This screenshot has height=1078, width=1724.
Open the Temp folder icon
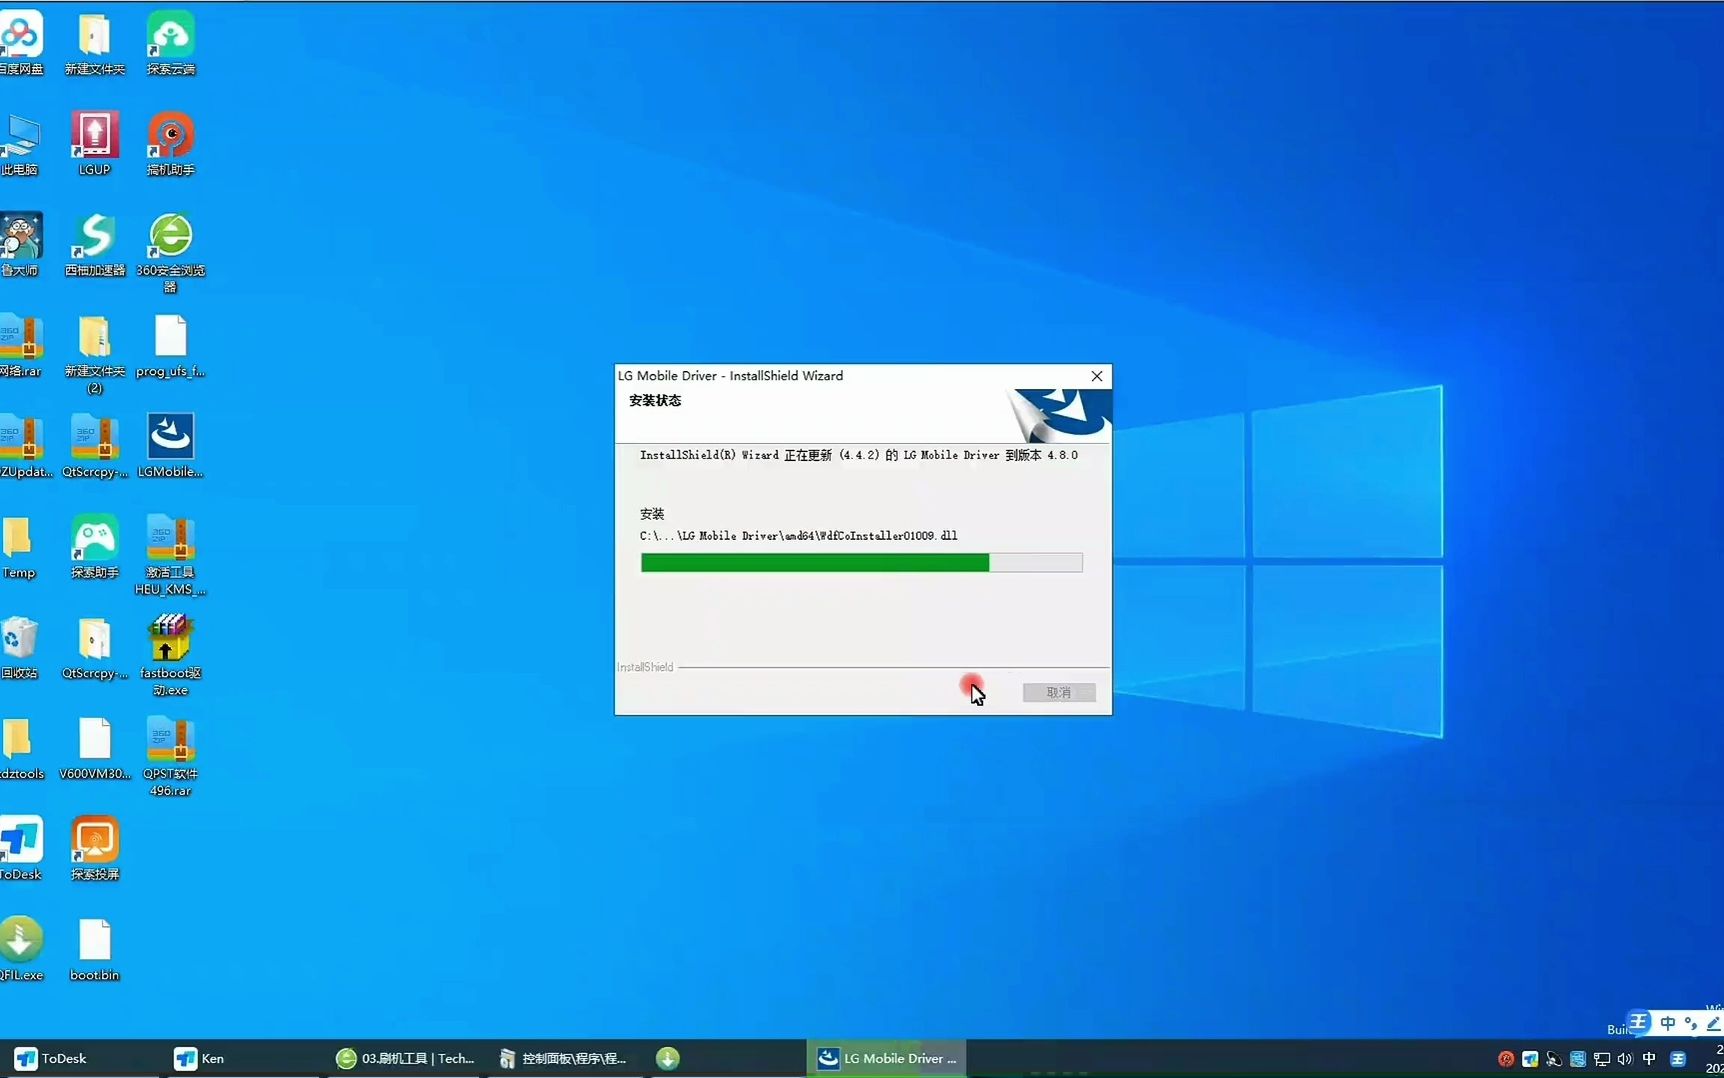pos(18,547)
